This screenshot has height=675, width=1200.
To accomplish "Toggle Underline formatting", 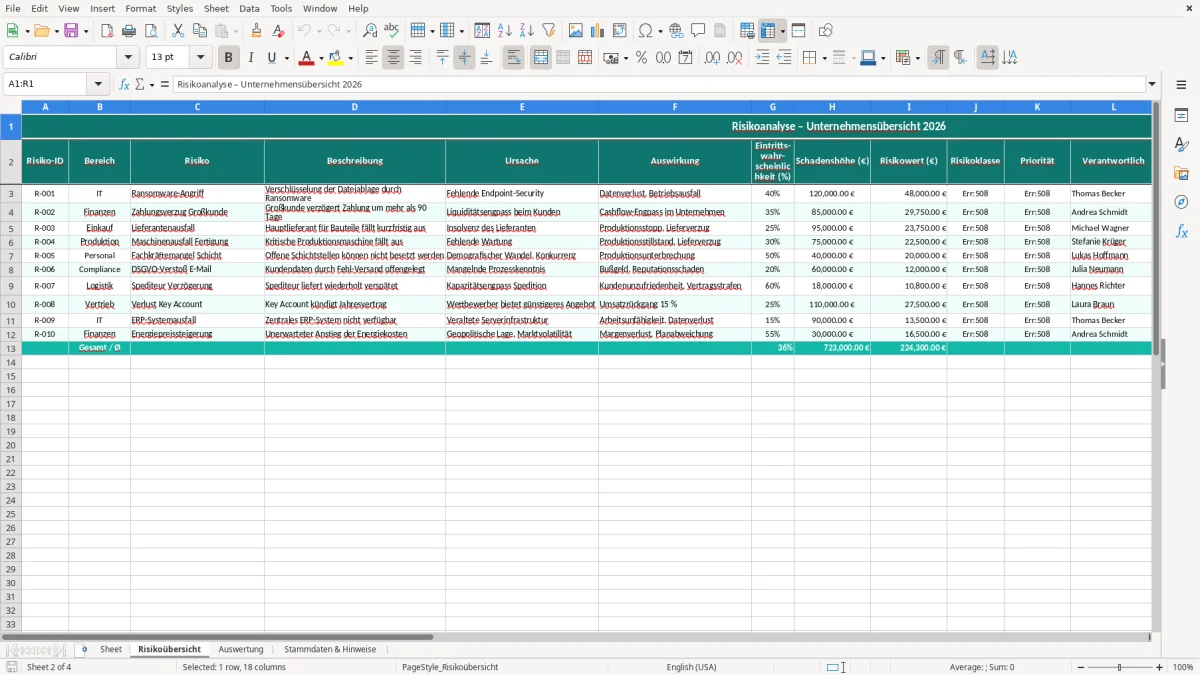I will tap(271, 58).
